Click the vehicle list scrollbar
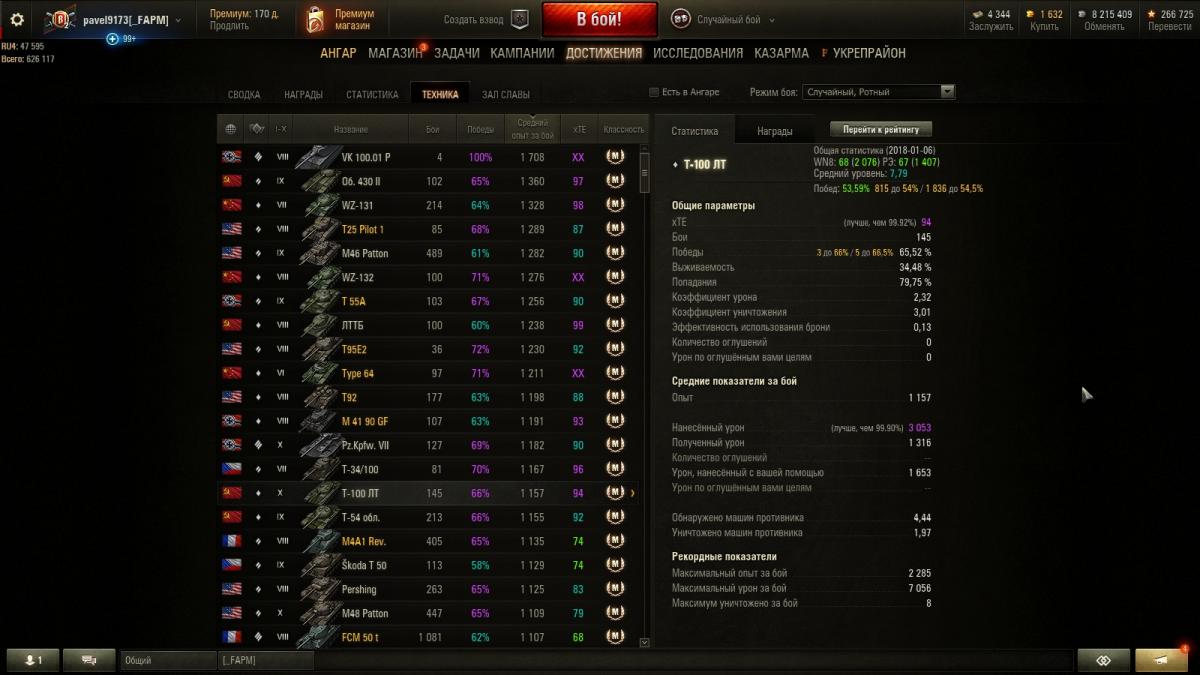 (x=644, y=397)
